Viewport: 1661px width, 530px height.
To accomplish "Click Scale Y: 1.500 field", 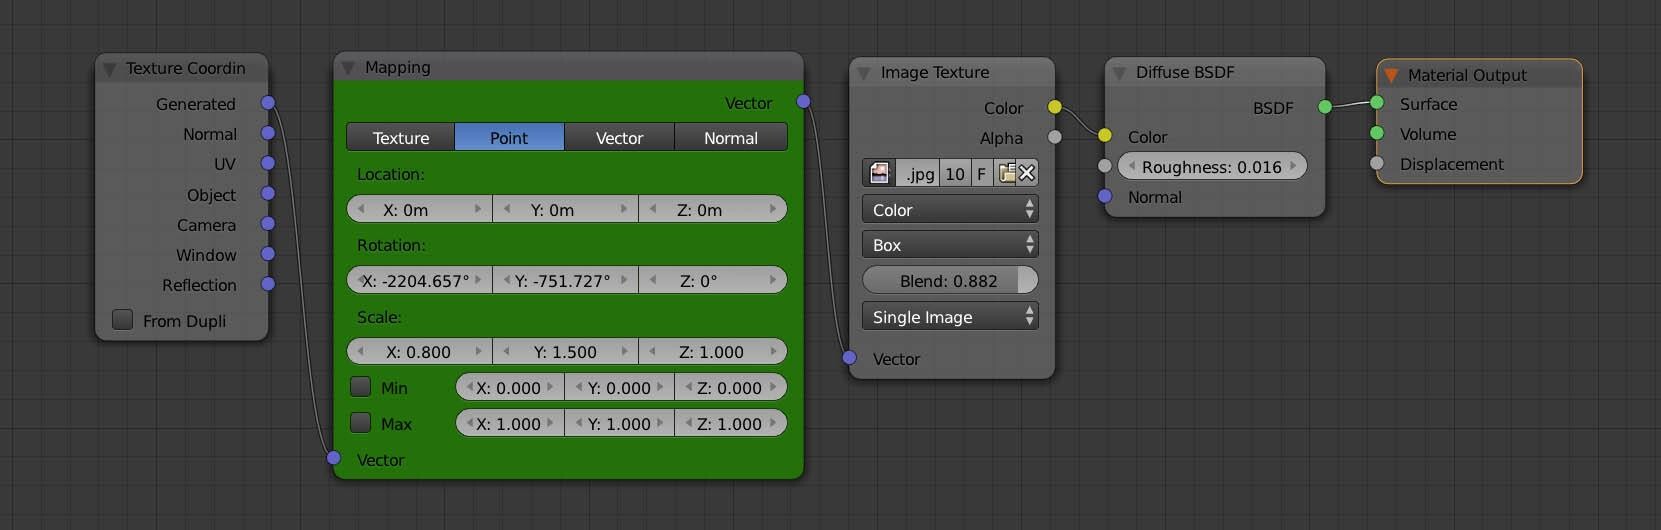I will [565, 352].
